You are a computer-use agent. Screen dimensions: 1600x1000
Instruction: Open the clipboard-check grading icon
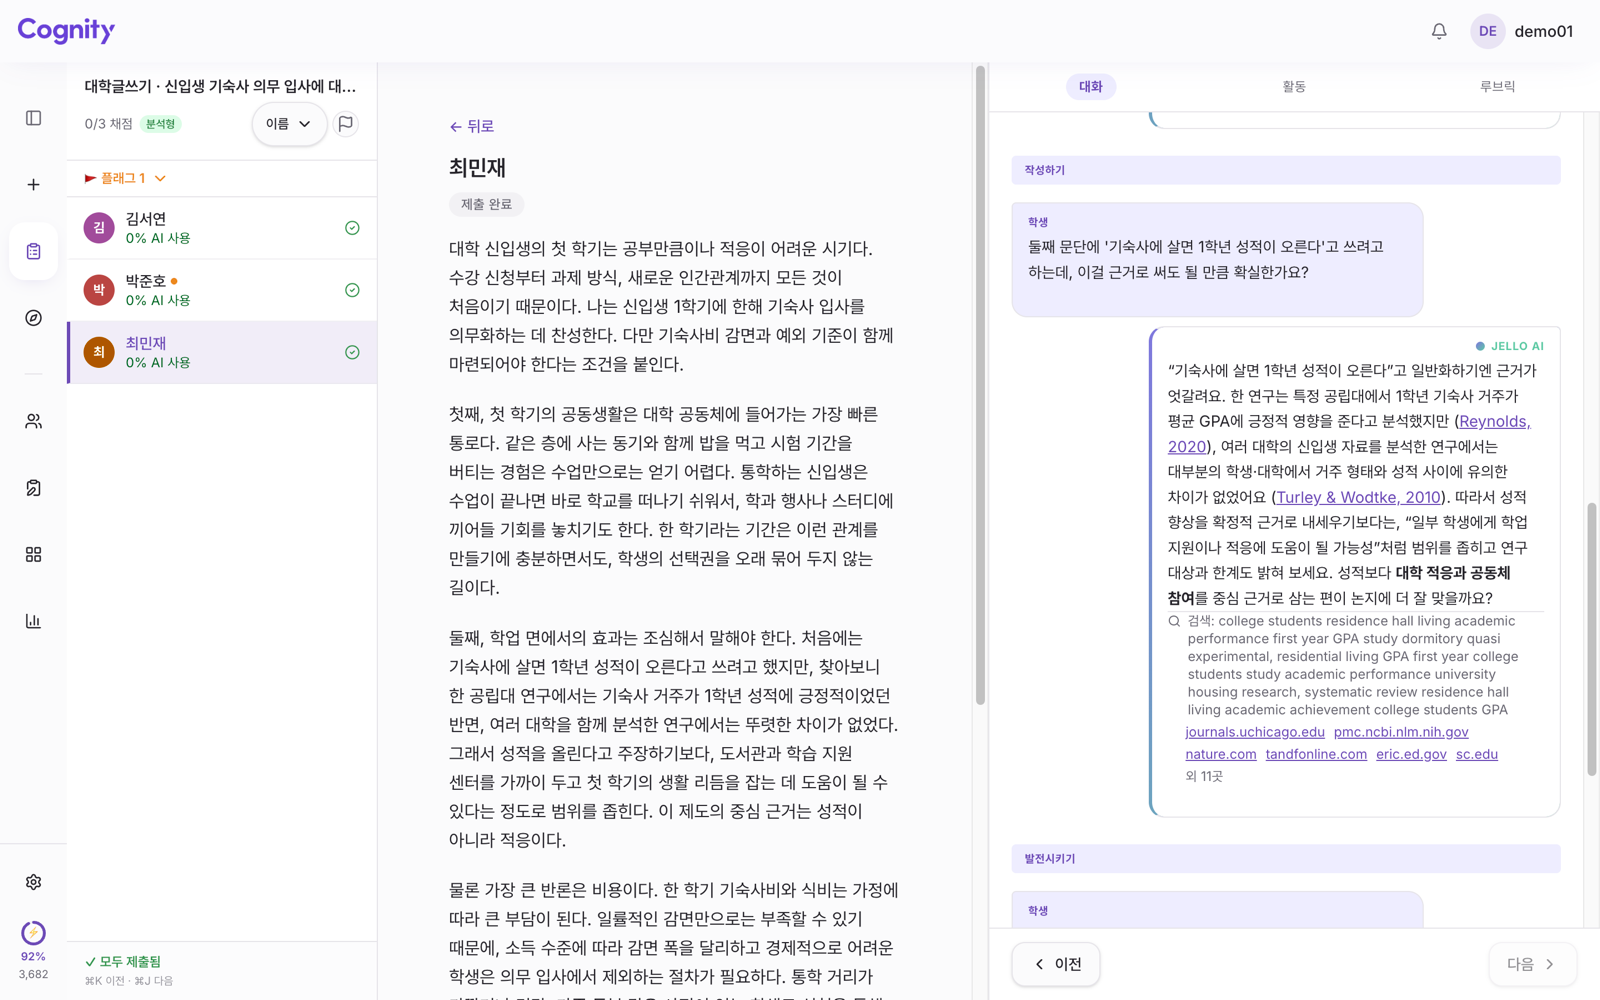pos(33,488)
